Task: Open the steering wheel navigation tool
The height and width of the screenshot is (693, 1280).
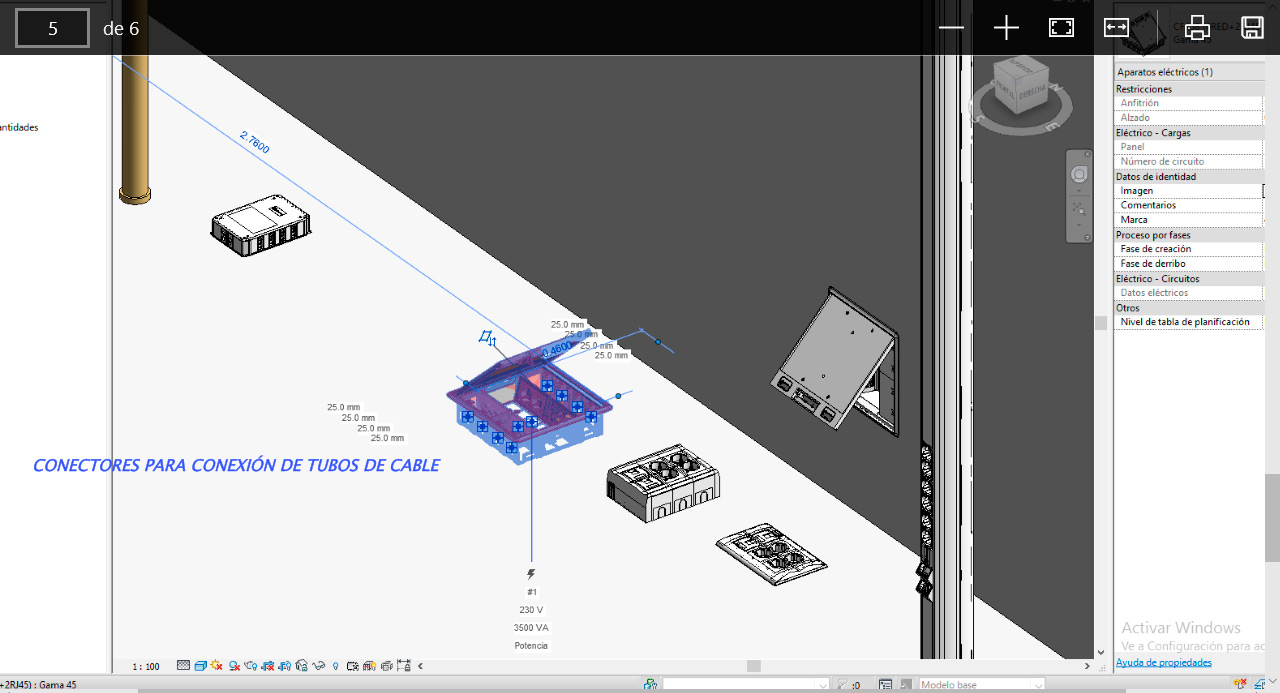Action: click(x=1079, y=175)
